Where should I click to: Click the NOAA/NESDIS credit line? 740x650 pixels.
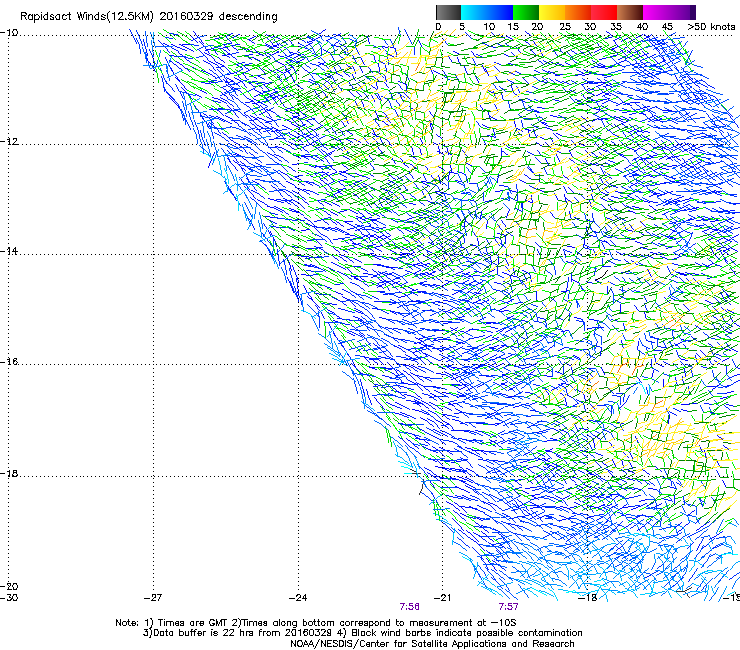coord(432,644)
